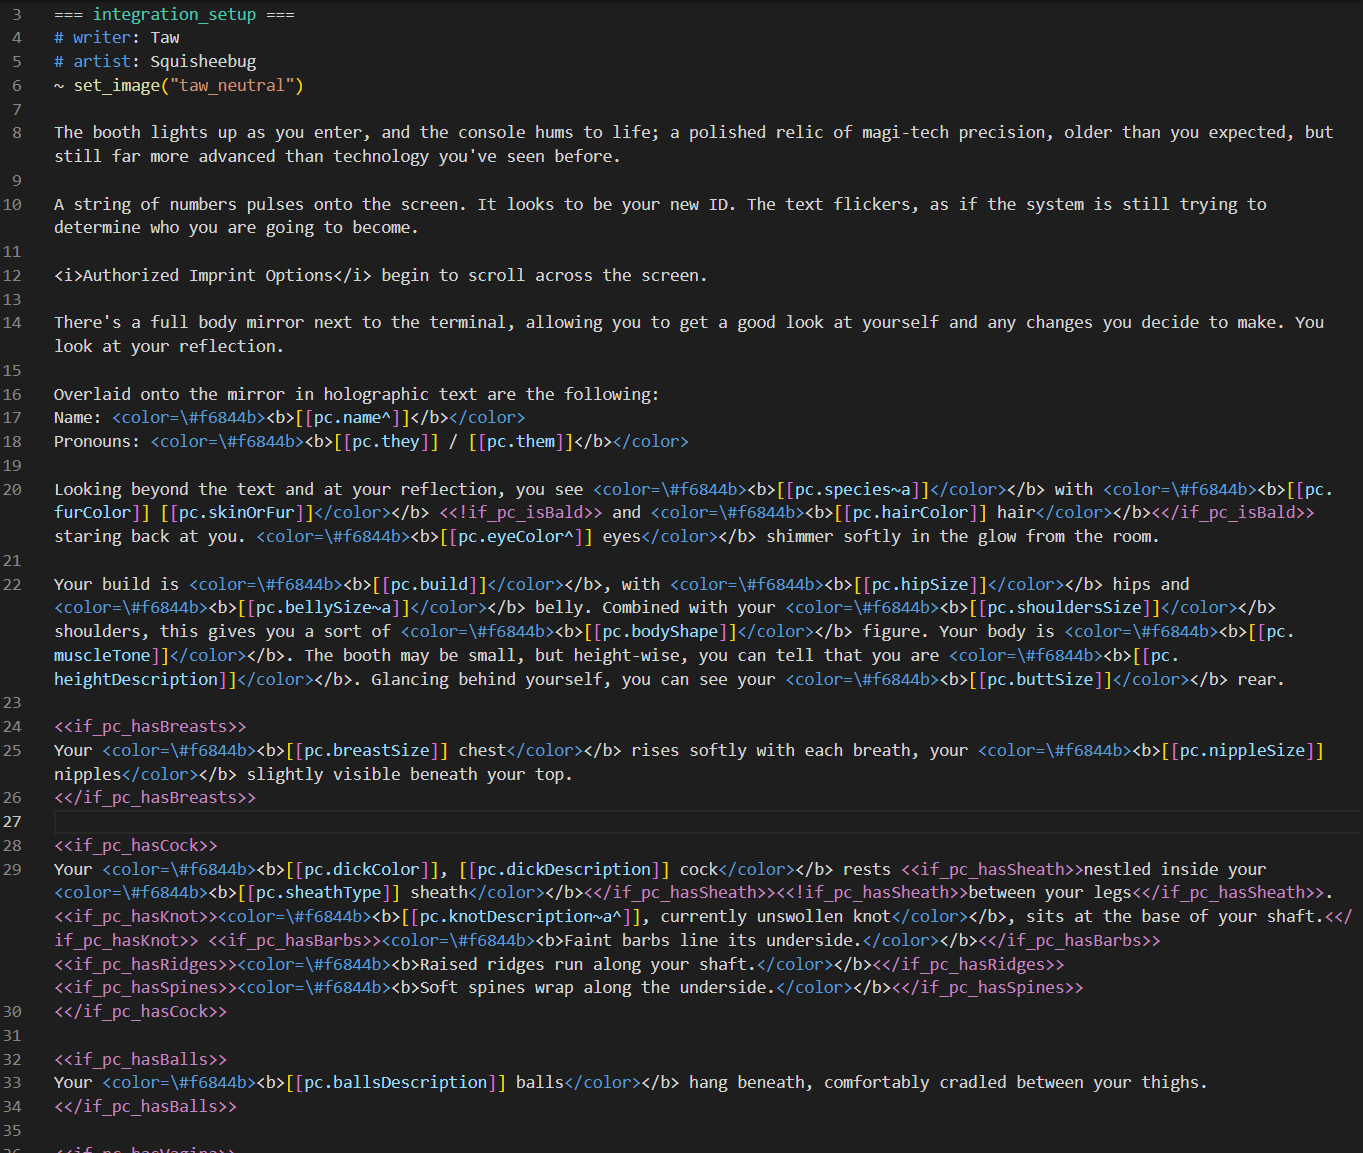Click the "taw_neutral" string argument
Screen dimensions: 1363x1153
coord(231,86)
